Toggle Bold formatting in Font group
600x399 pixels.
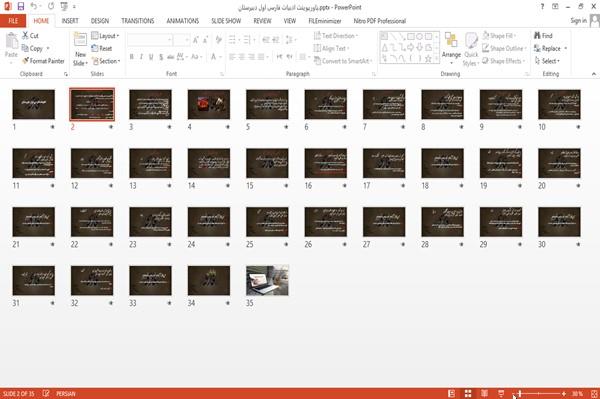132,57
